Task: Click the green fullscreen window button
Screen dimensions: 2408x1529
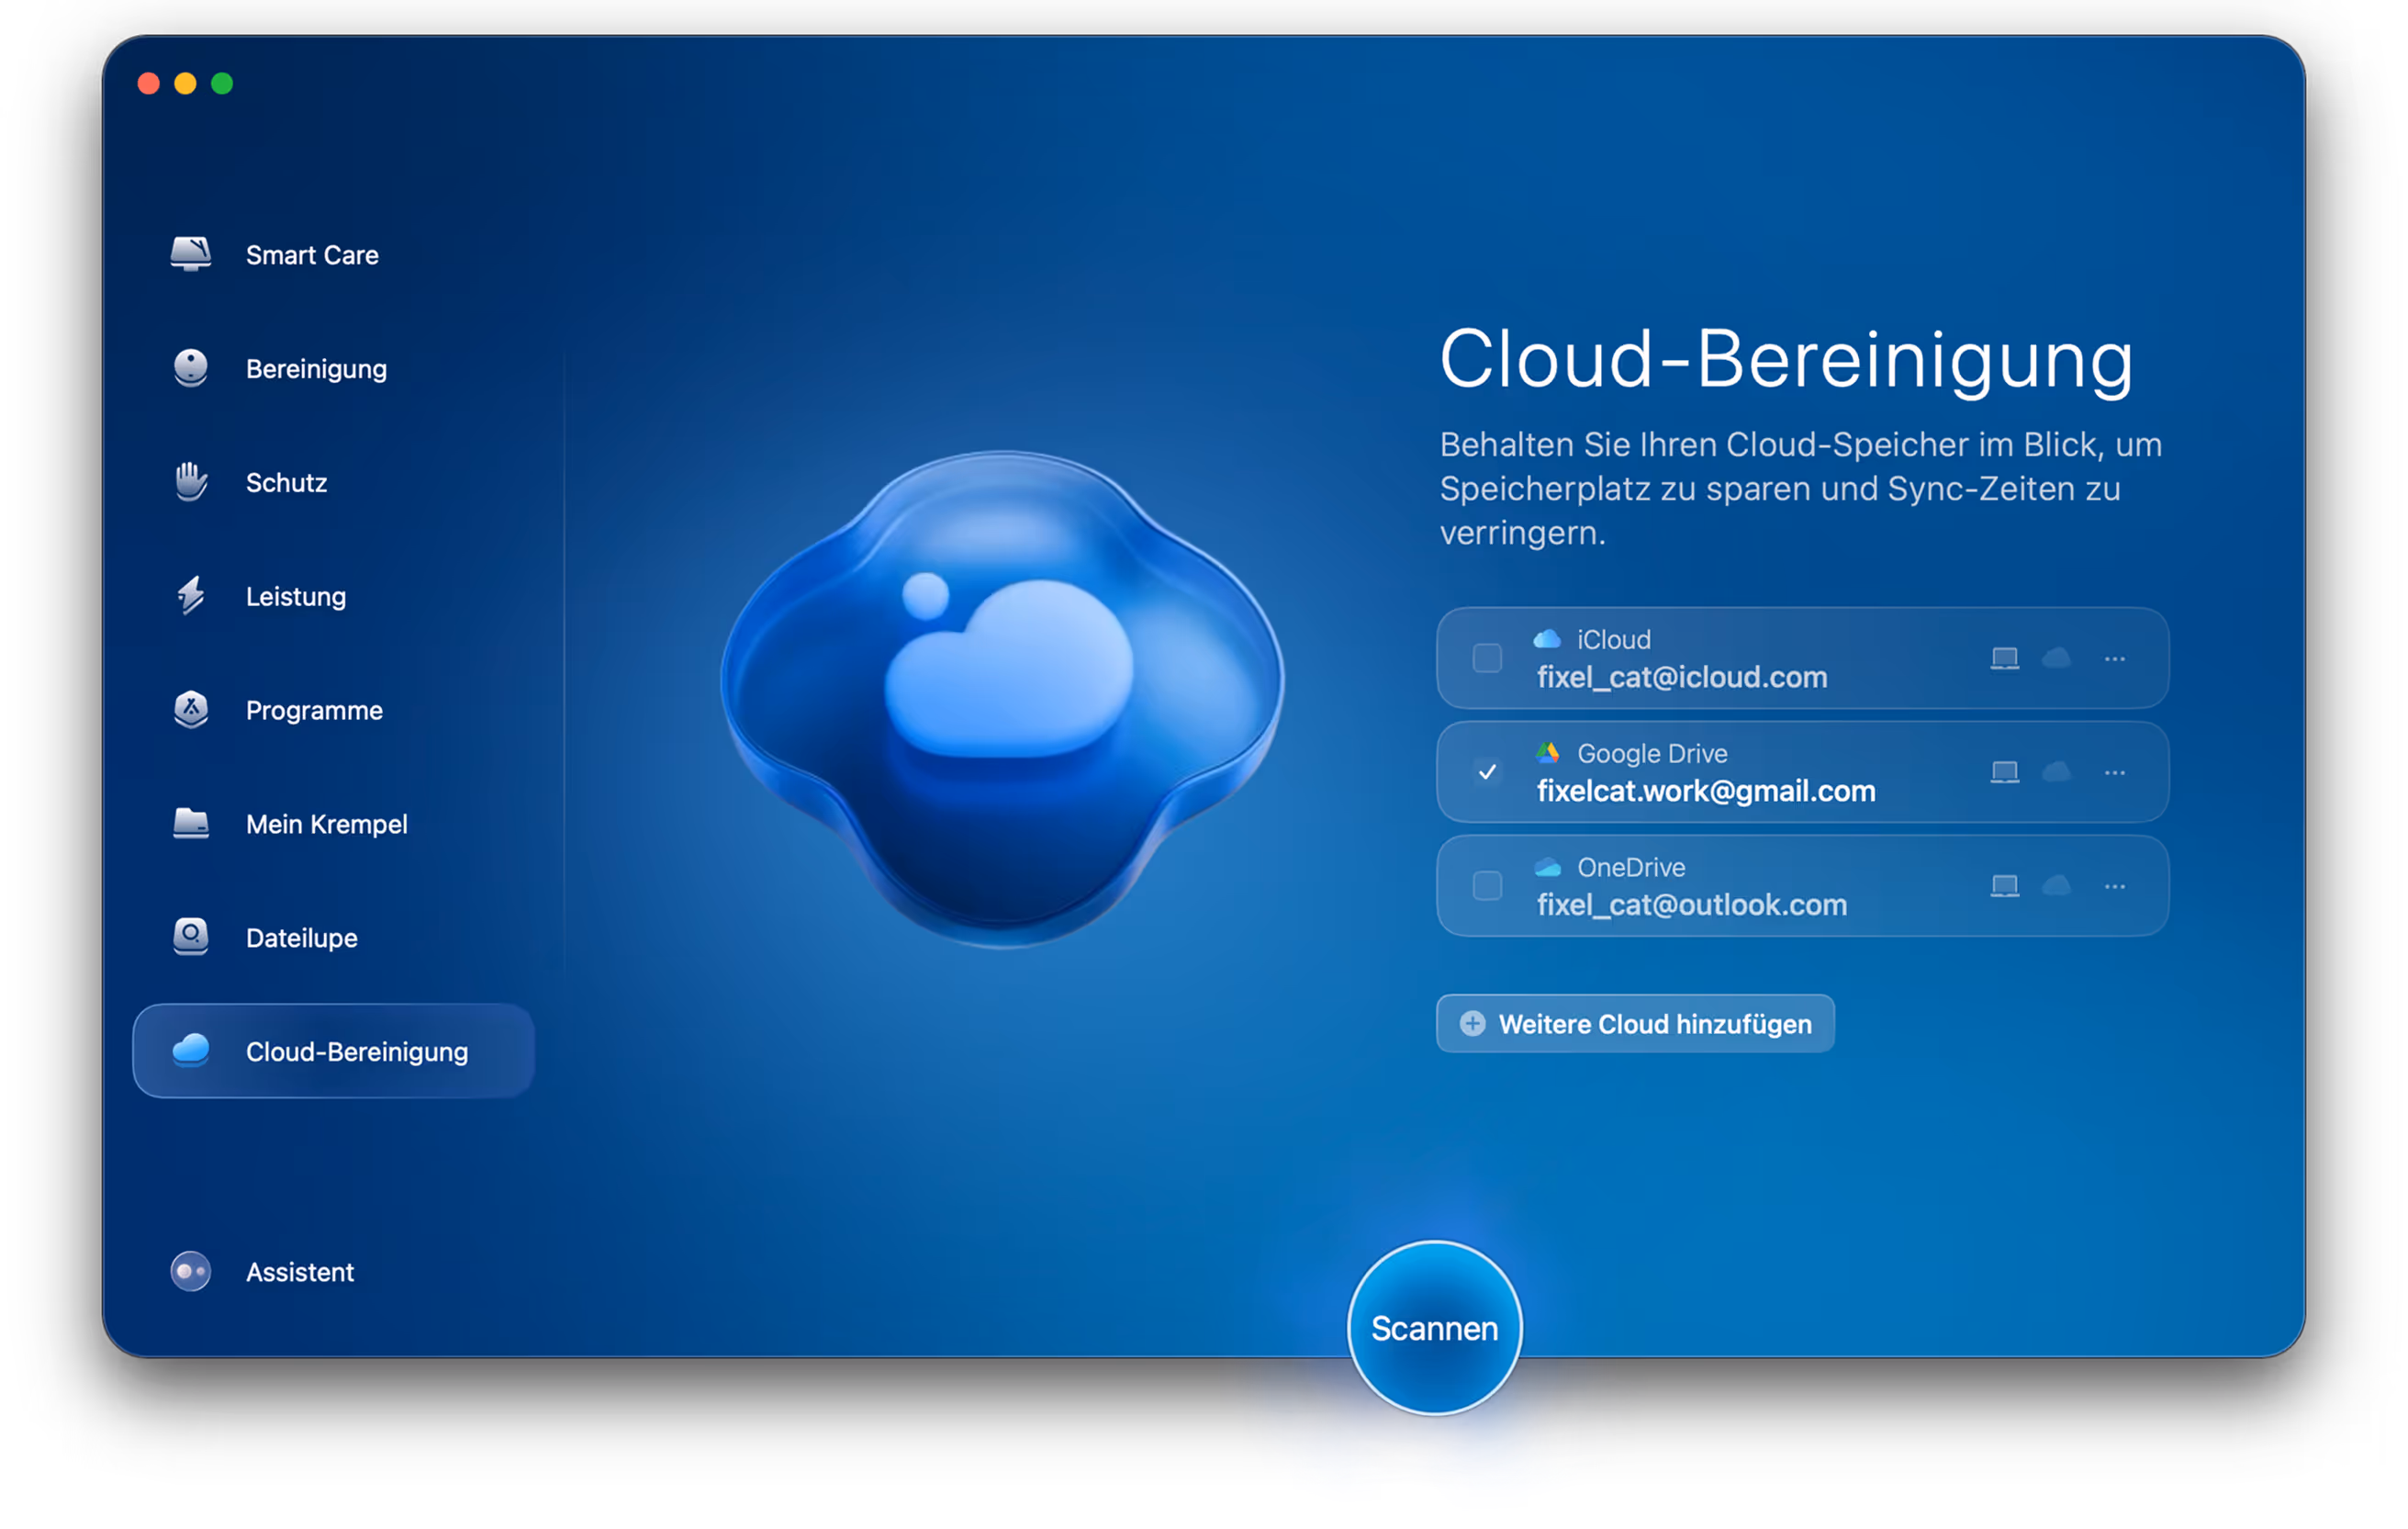Action: point(222,83)
